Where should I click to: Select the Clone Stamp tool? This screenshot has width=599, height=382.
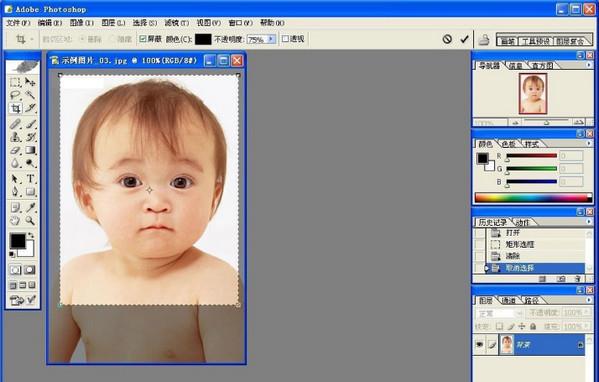[15, 137]
